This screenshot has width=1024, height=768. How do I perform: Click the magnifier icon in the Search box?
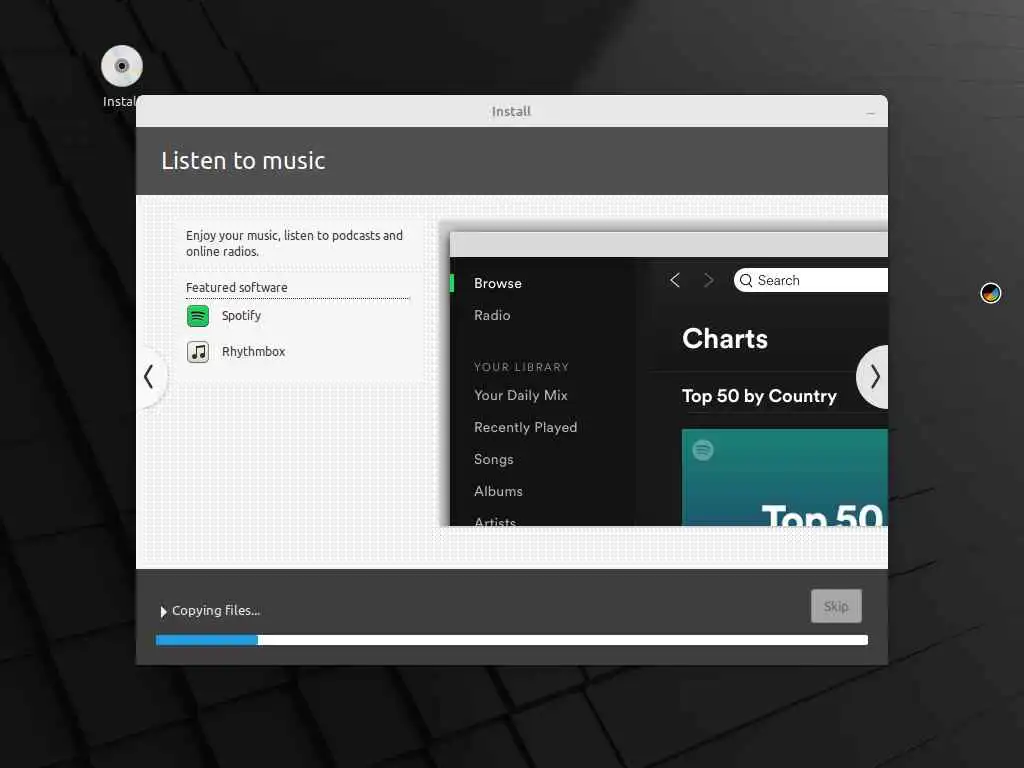[x=746, y=280]
